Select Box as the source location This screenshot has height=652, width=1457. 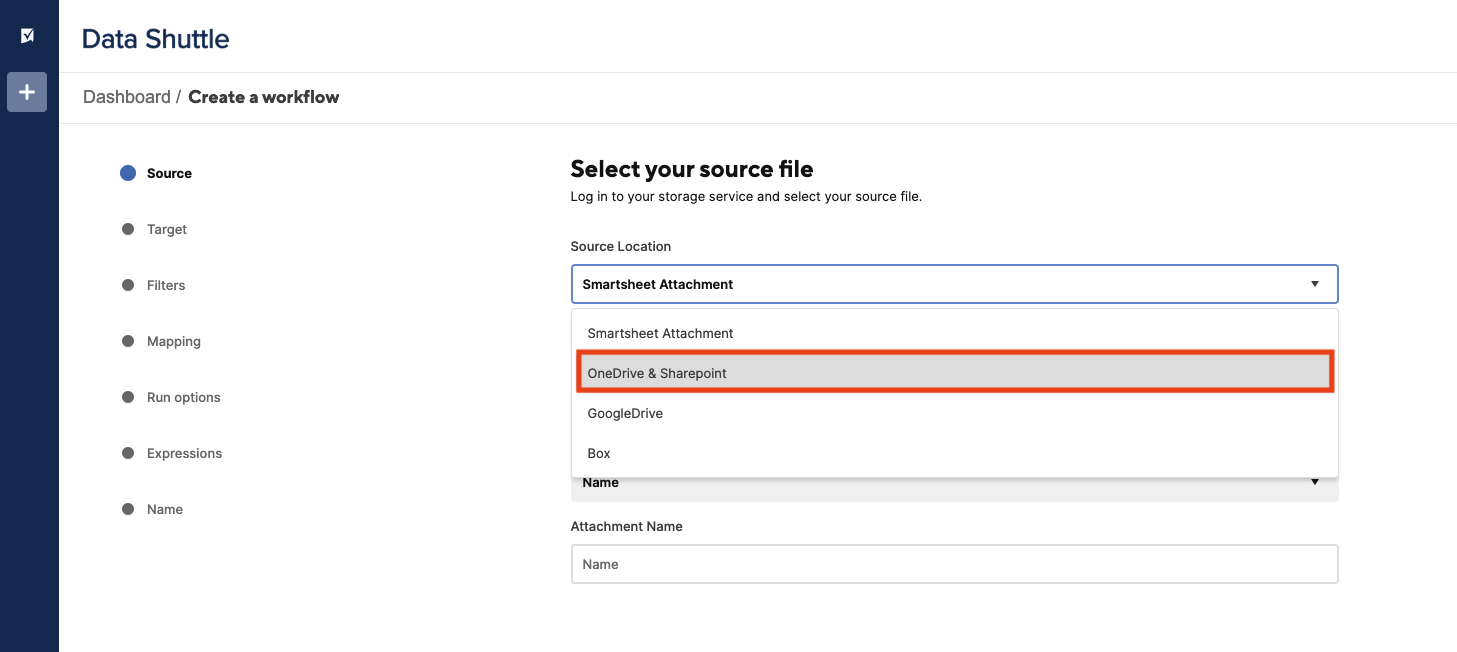(x=598, y=453)
